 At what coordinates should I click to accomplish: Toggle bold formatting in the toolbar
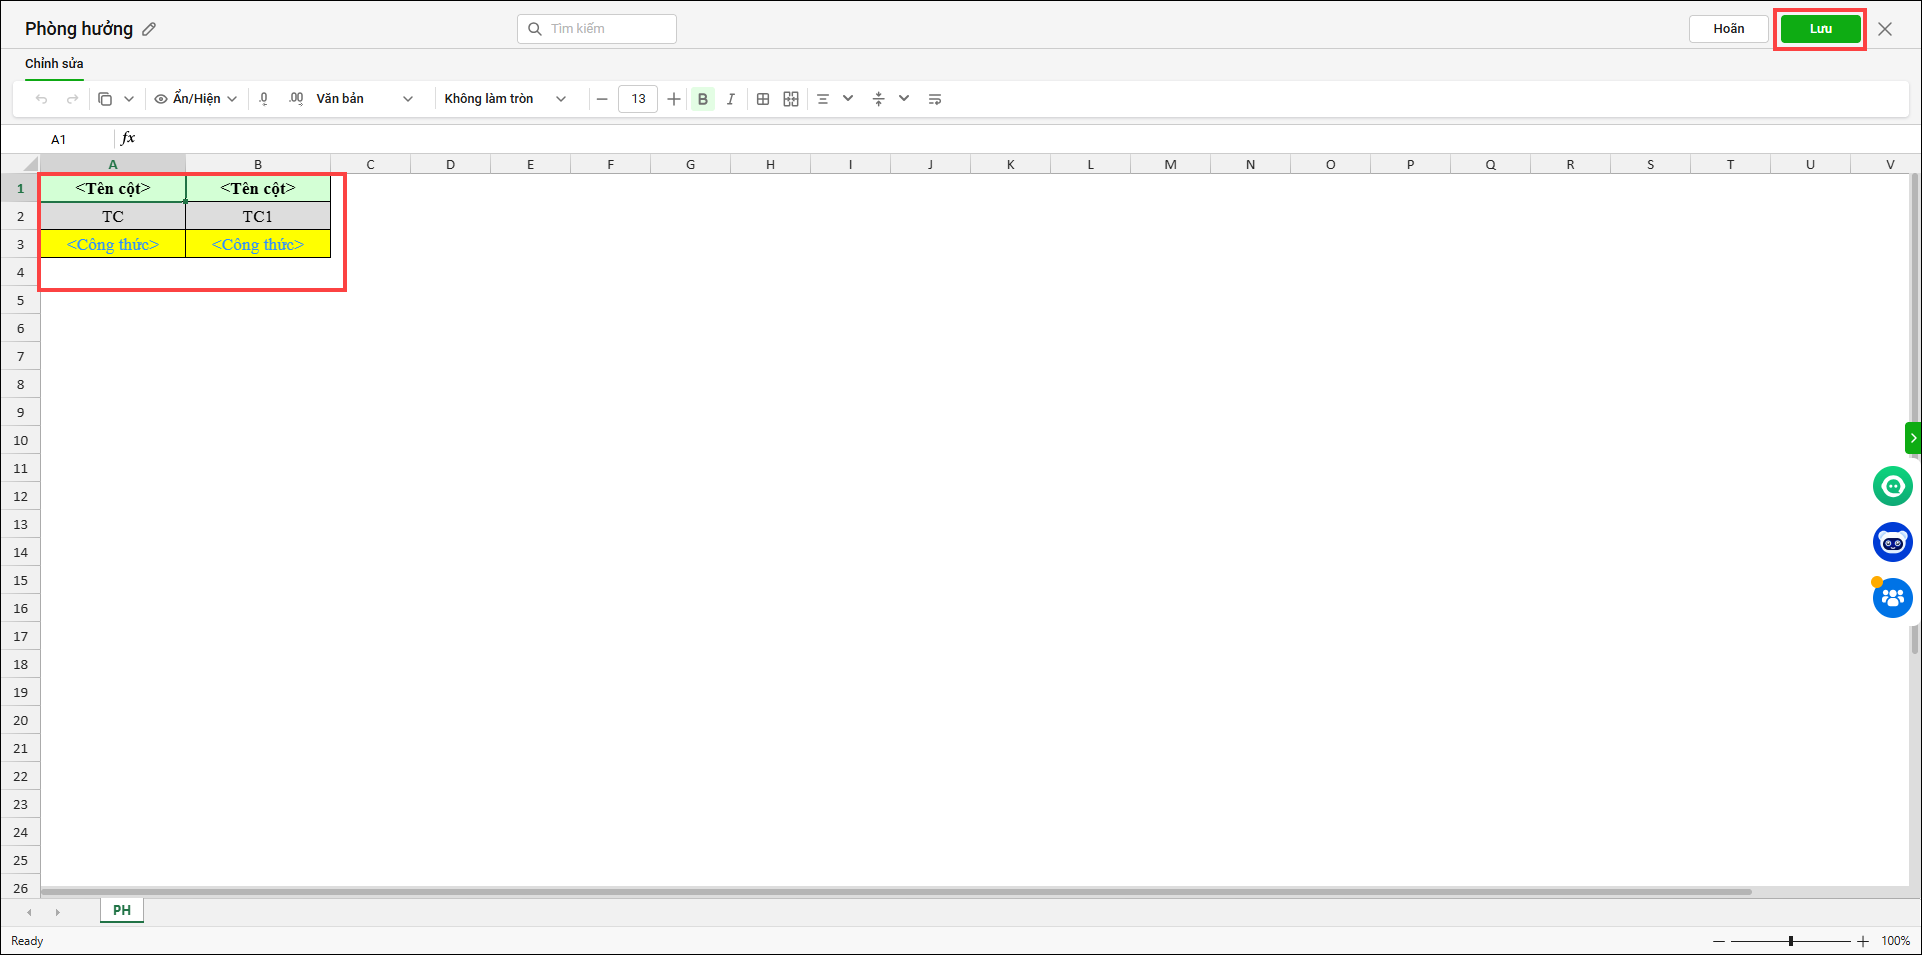click(703, 99)
